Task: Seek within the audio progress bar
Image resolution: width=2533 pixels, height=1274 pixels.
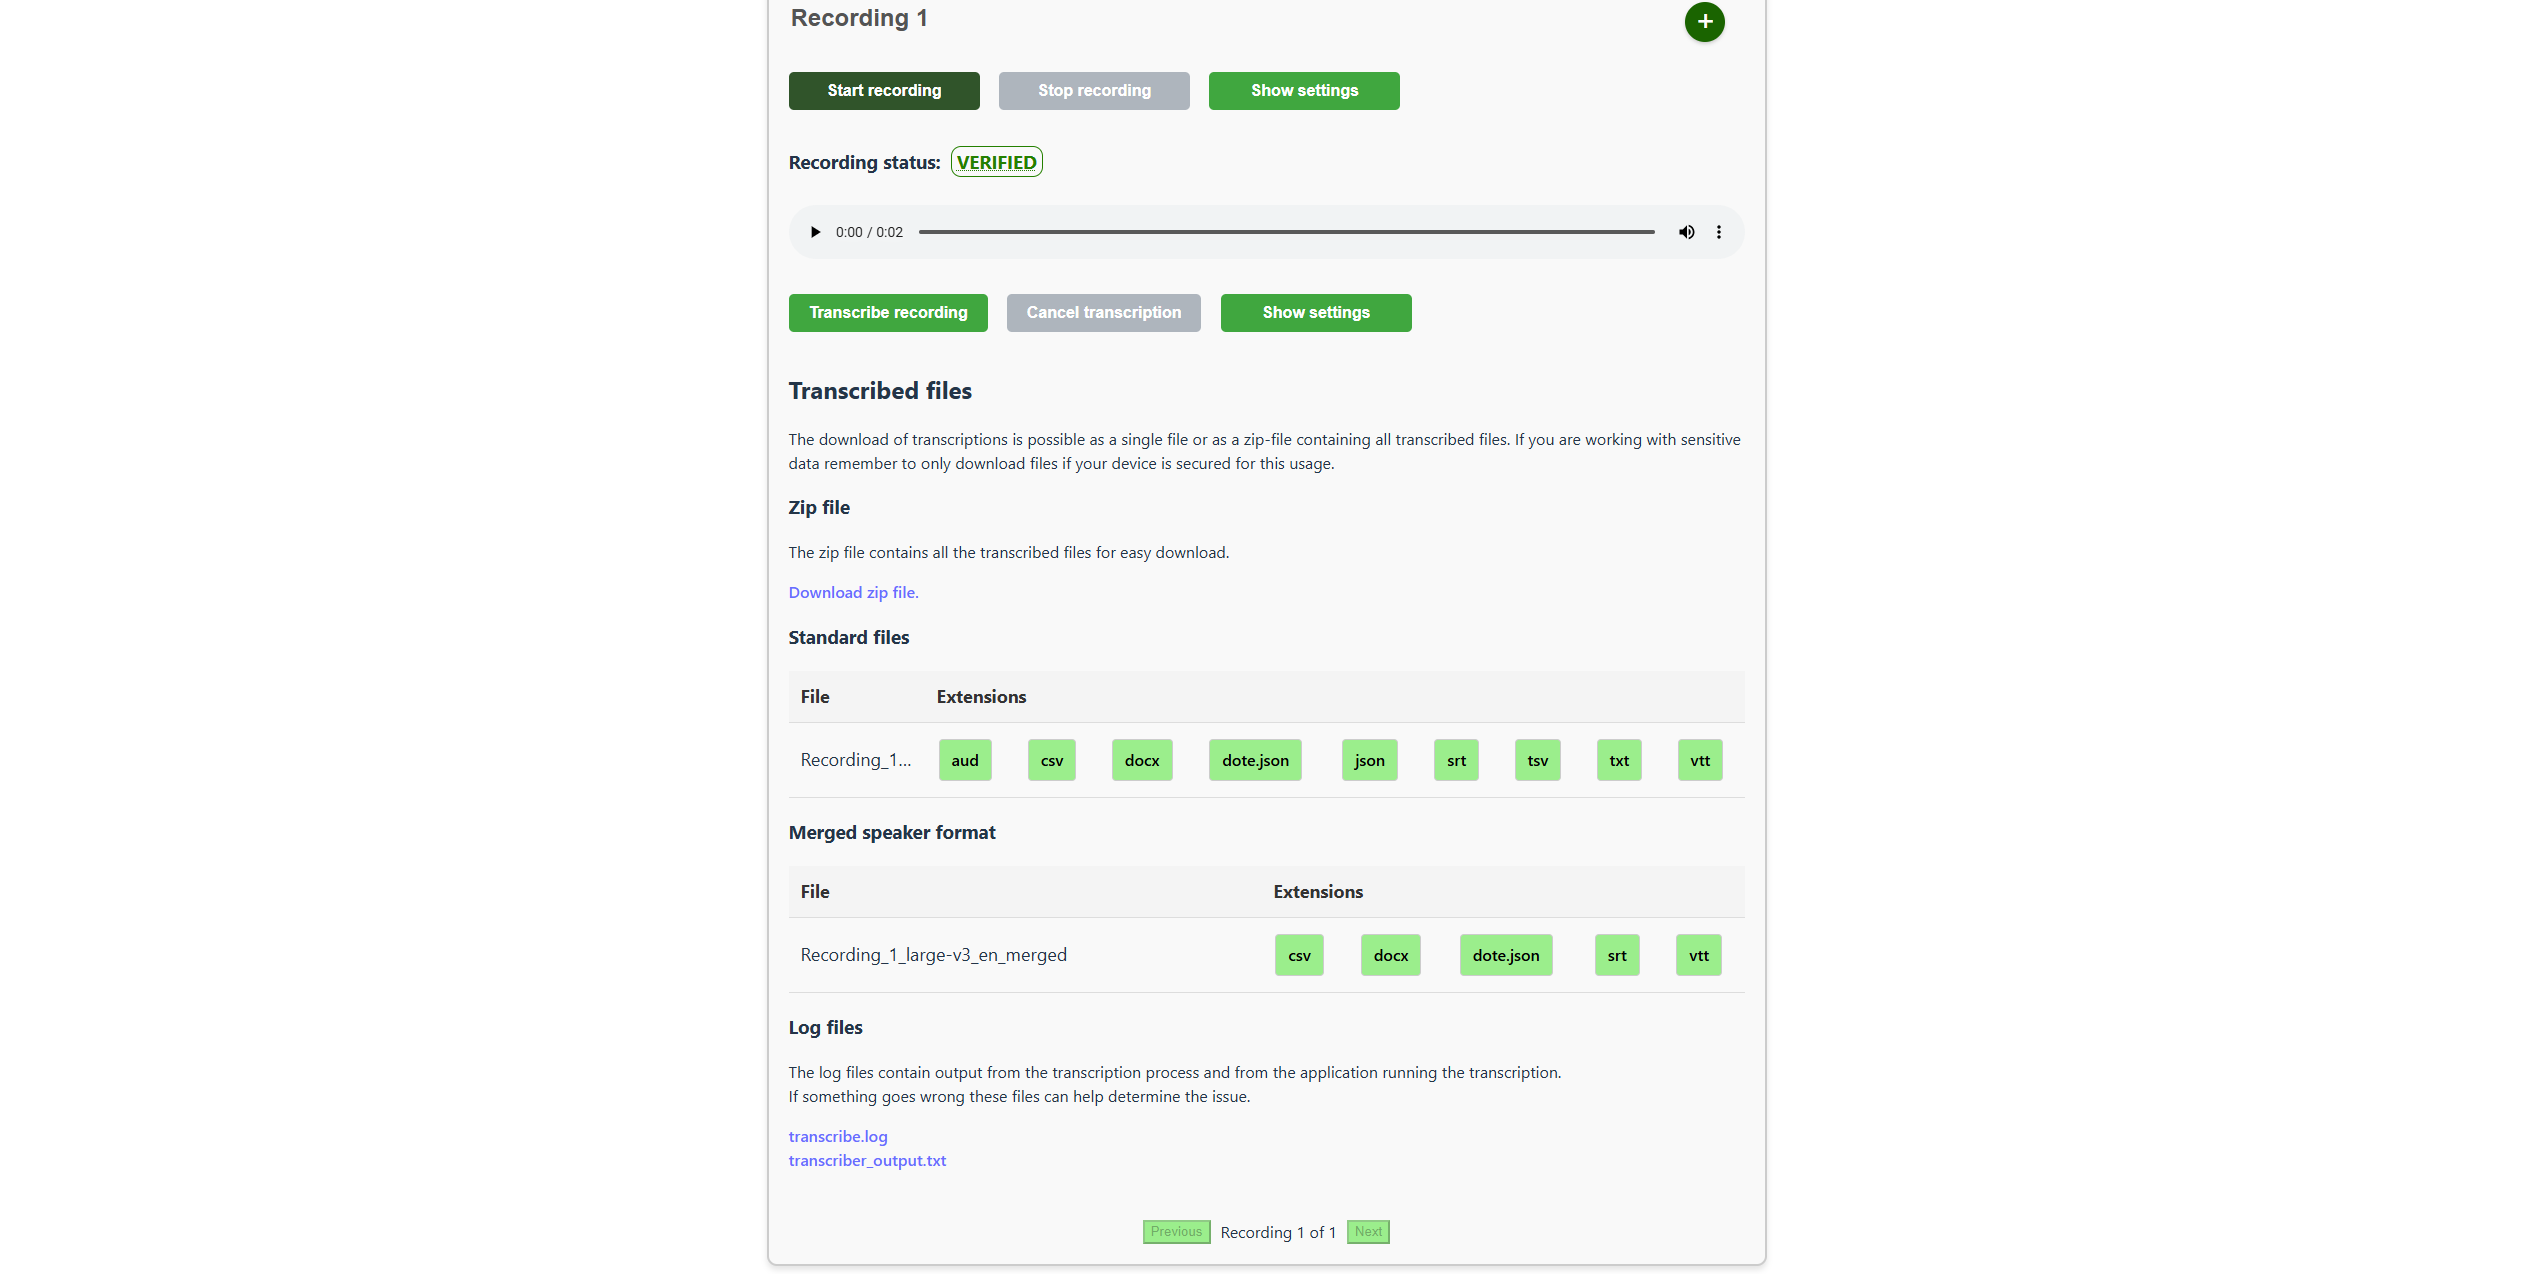Action: [1285, 232]
